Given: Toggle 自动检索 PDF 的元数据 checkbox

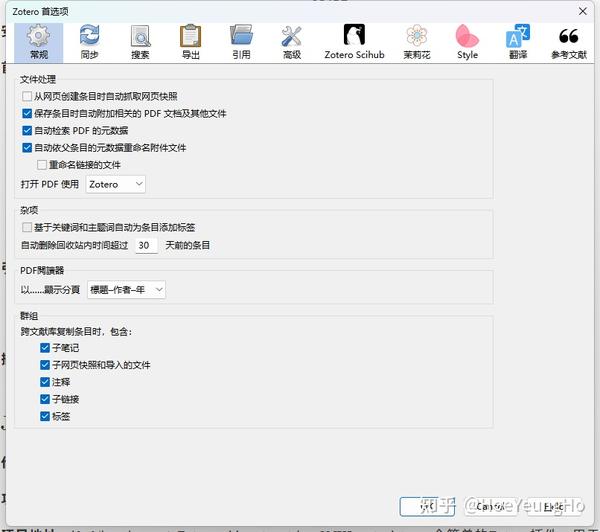Looking at the screenshot, I should click(27, 131).
